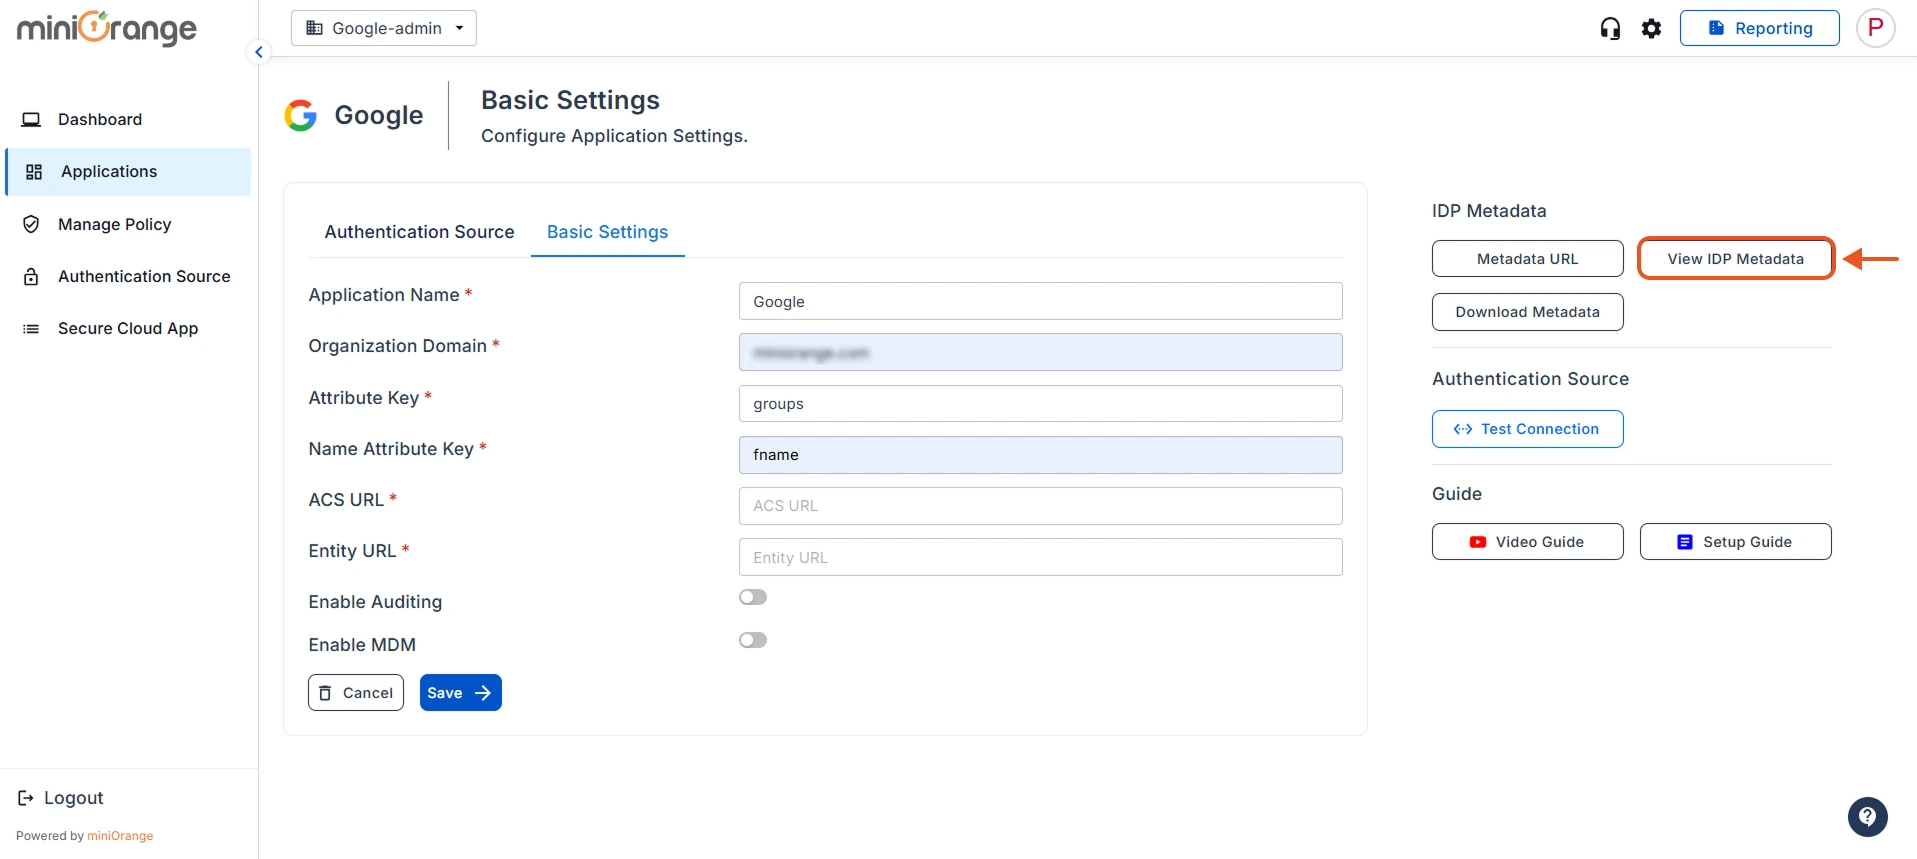The height and width of the screenshot is (859, 1917).
Task: Open the help question mark bubble
Action: [1867, 817]
